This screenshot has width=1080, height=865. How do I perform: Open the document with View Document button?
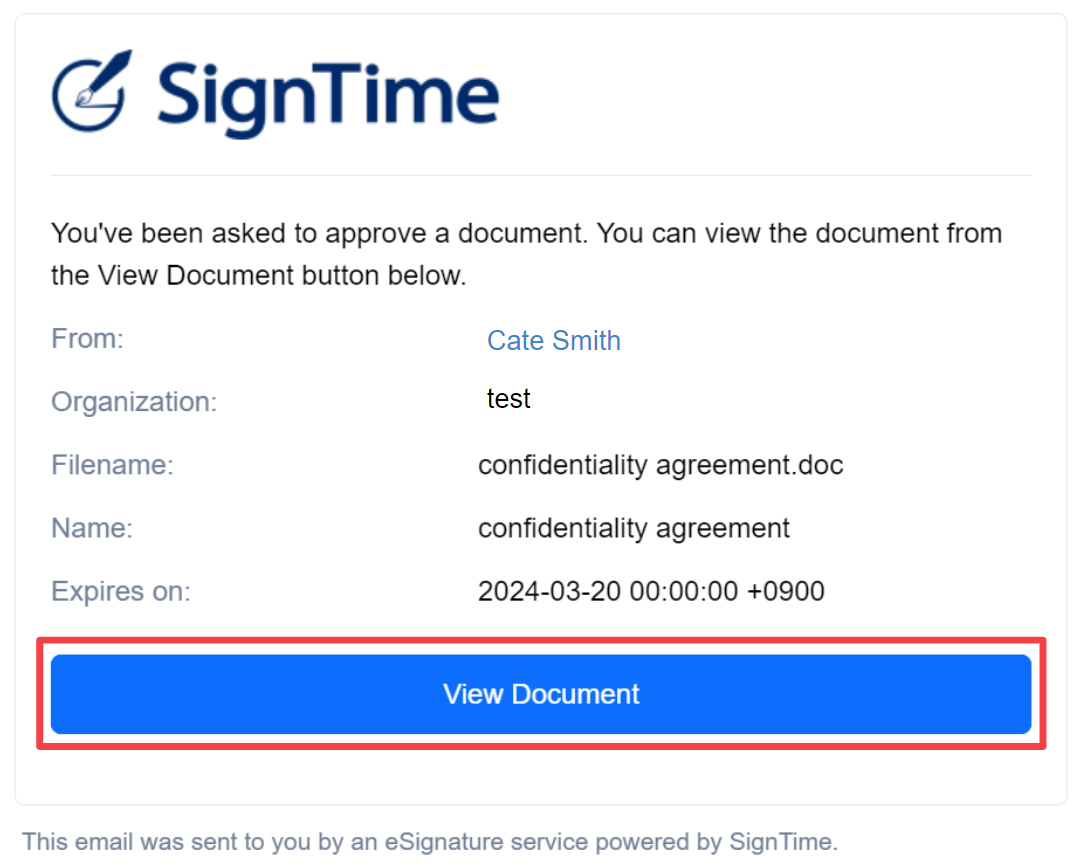coord(541,694)
